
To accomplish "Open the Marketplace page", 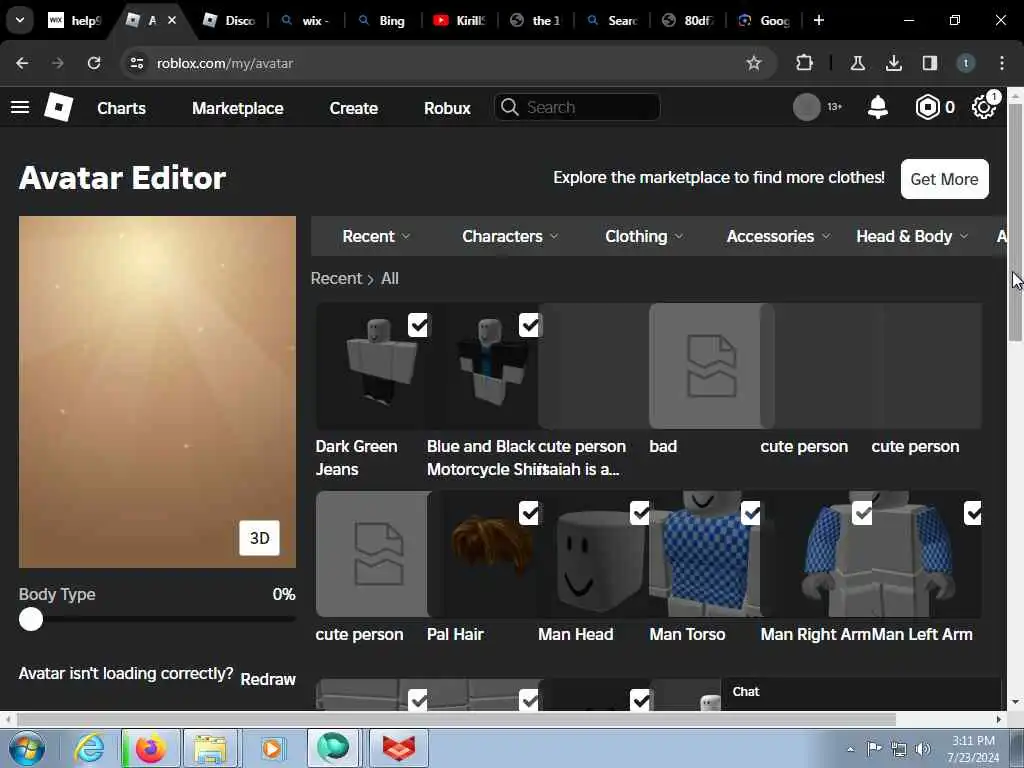I will pos(238,108).
